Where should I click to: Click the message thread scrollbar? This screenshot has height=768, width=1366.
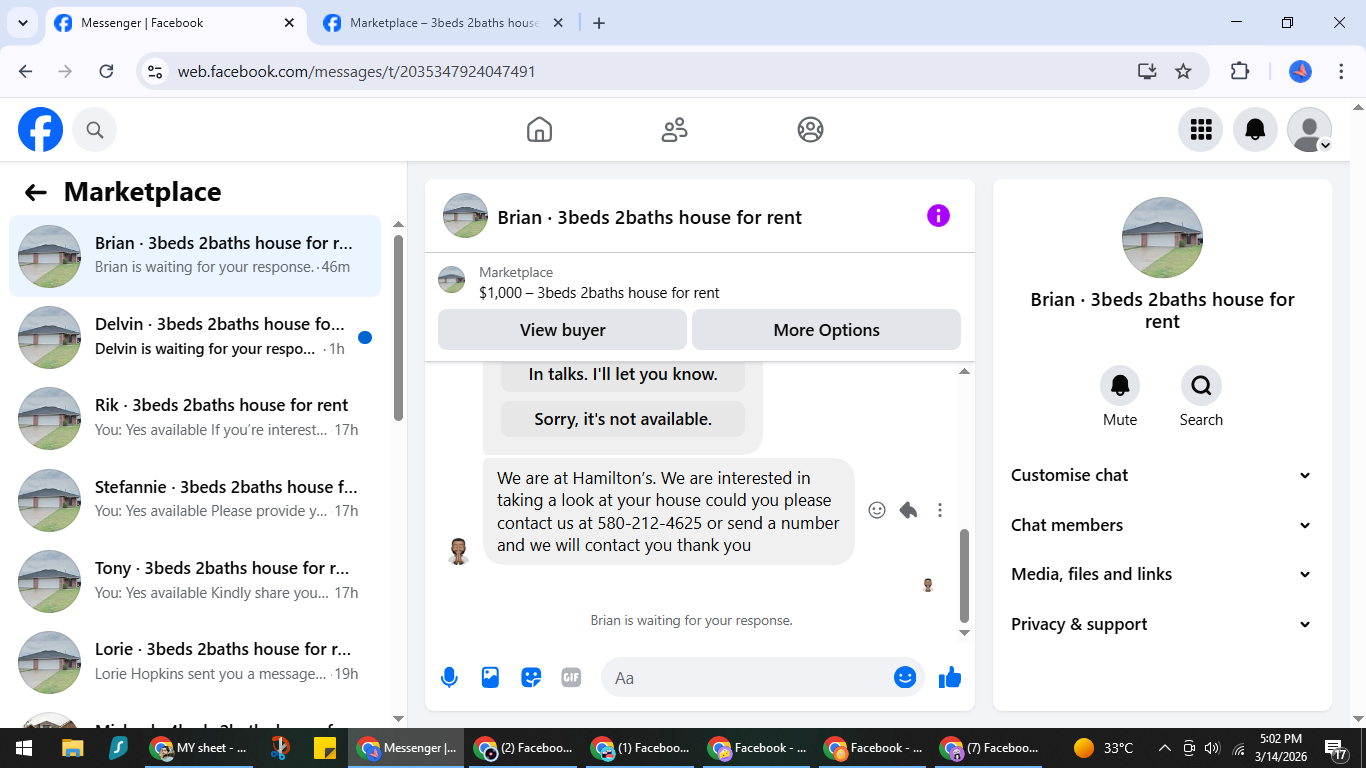[x=965, y=575]
